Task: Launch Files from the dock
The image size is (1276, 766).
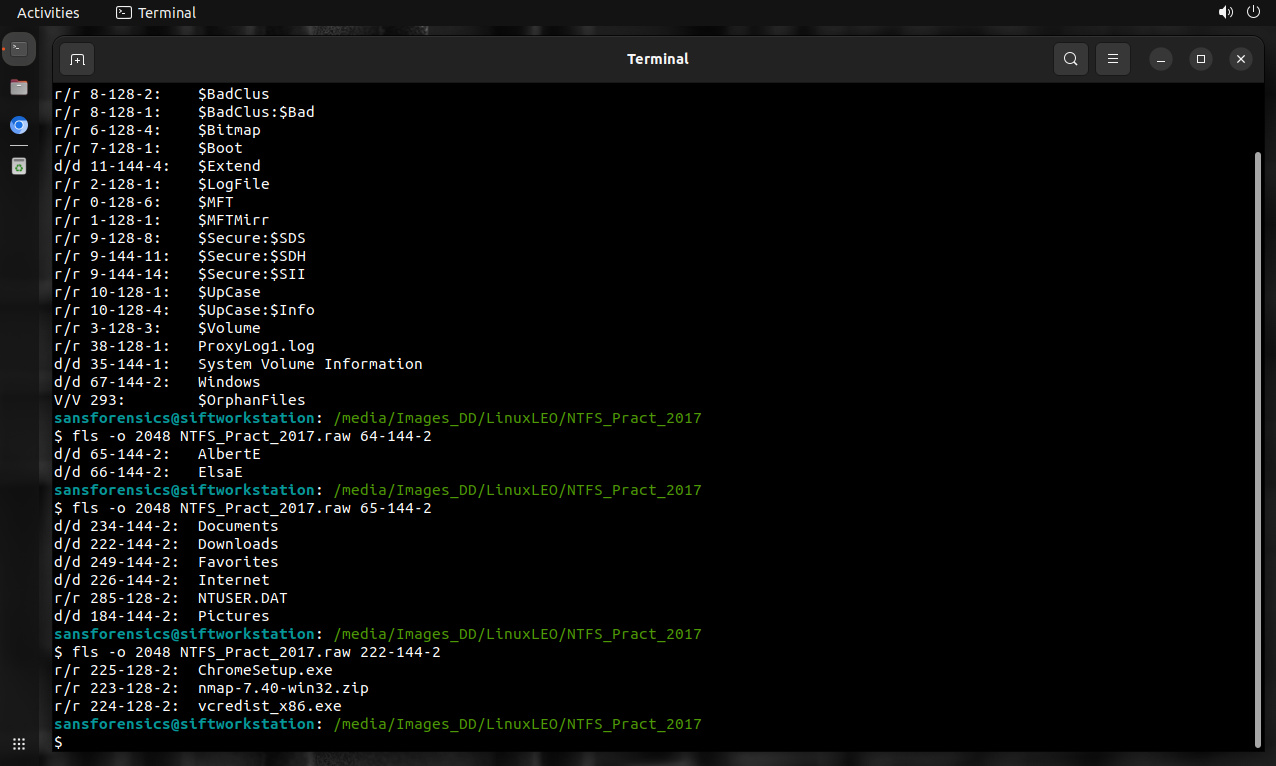Action: (x=19, y=87)
